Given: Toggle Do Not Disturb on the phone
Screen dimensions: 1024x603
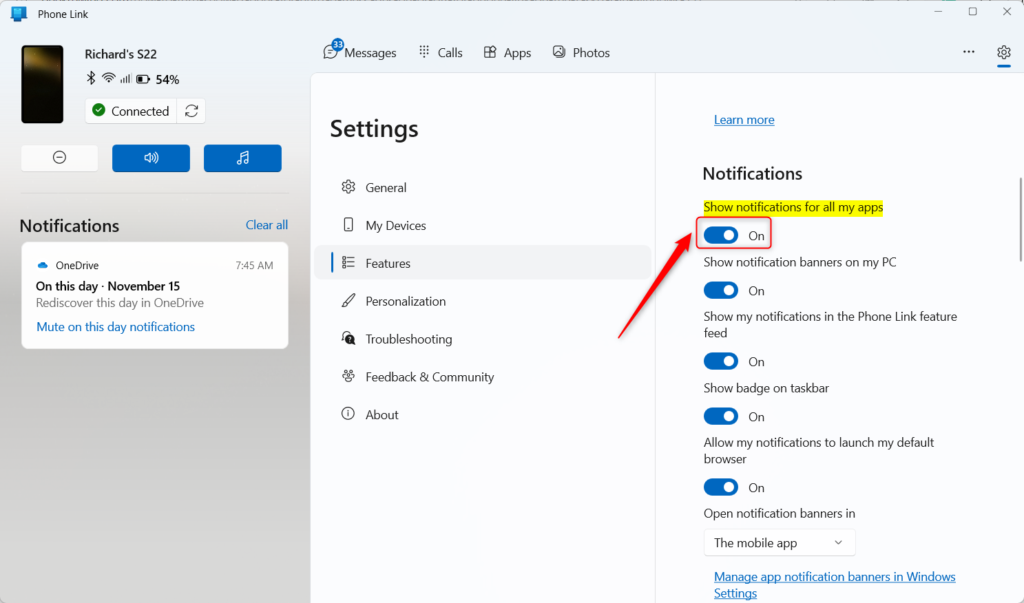Looking at the screenshot, I should (59, 157).
